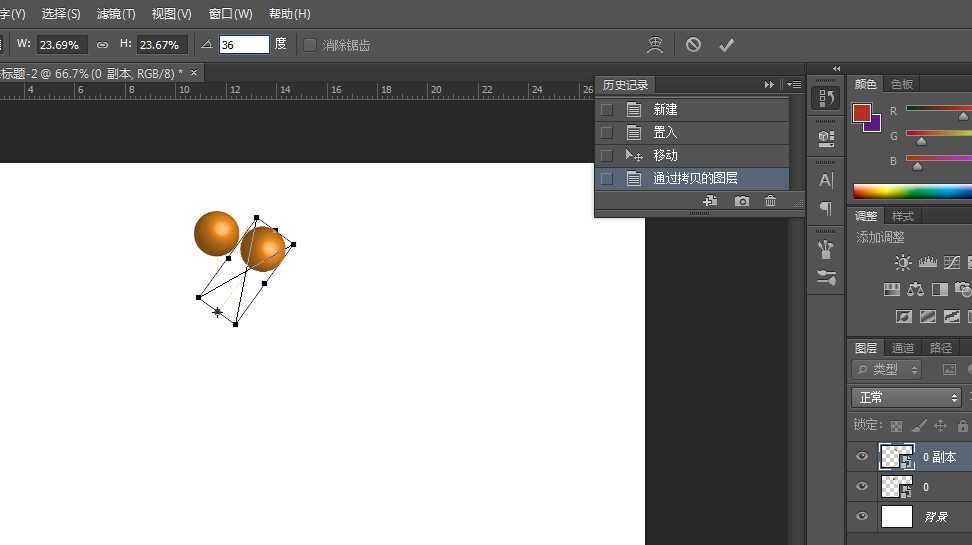Click the red foreground color swatch

[861, 113]
